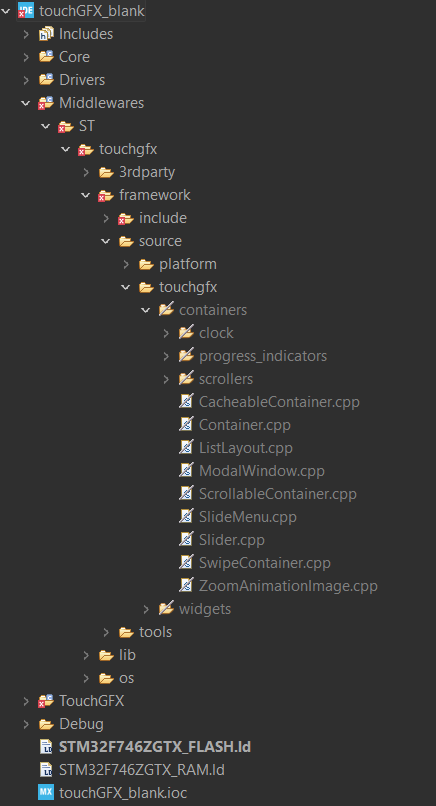Click the SlideMenu.cpp file icon
The width and height of the screenshot is (436, 806).
[186, 517]
